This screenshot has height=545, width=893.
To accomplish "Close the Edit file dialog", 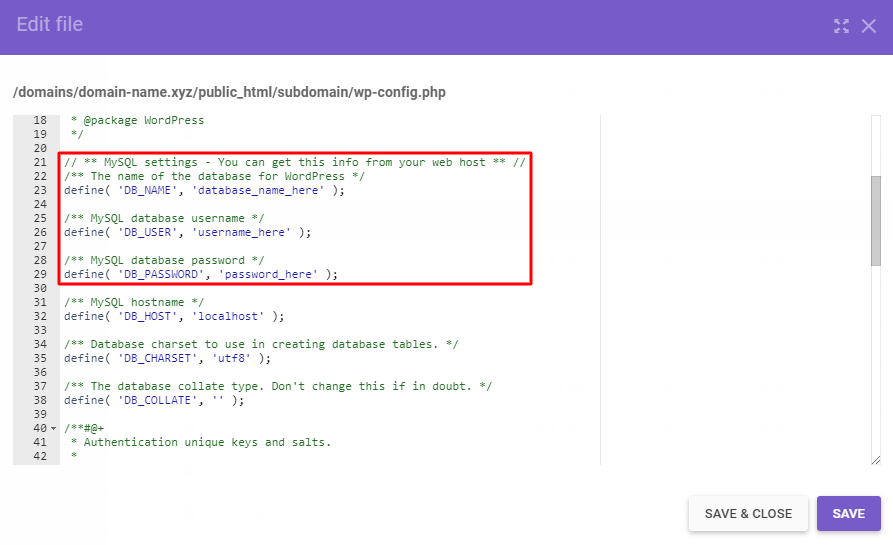I will tap(869, 26).
